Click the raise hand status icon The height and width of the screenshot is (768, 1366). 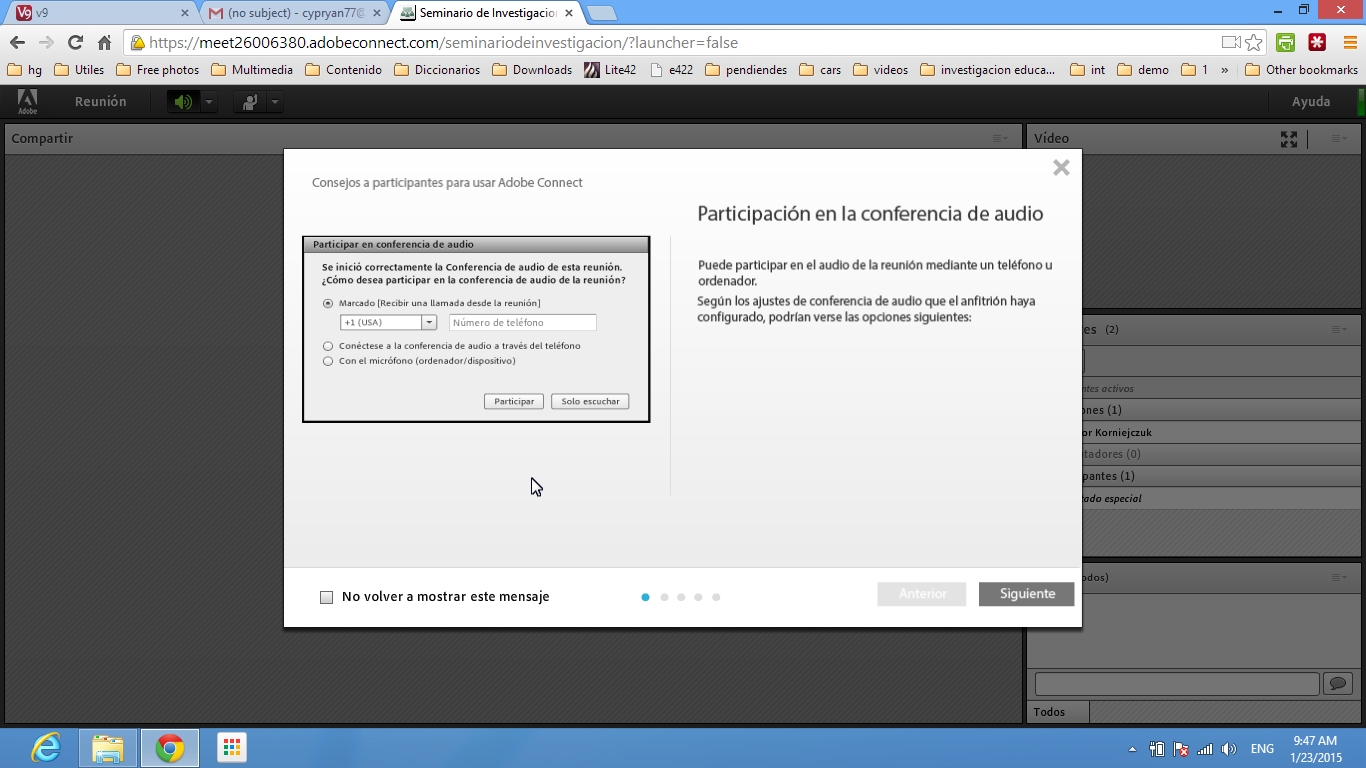coord(249,102)
